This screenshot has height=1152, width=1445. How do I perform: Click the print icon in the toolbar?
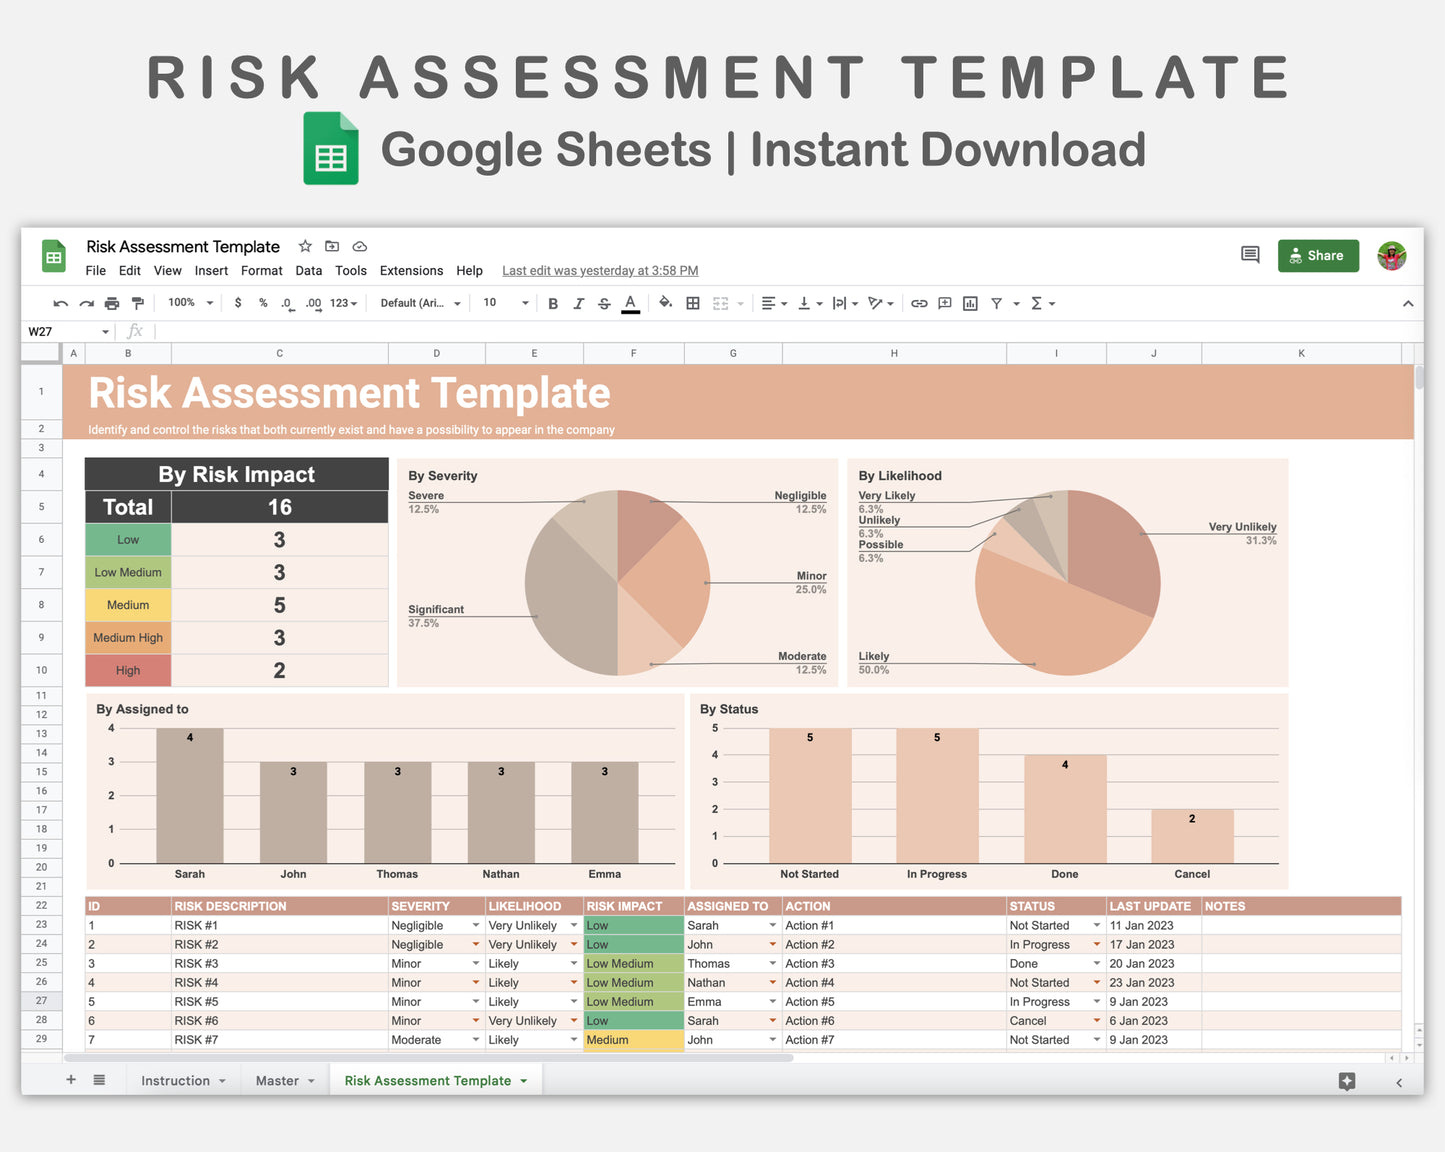(112, 303)
